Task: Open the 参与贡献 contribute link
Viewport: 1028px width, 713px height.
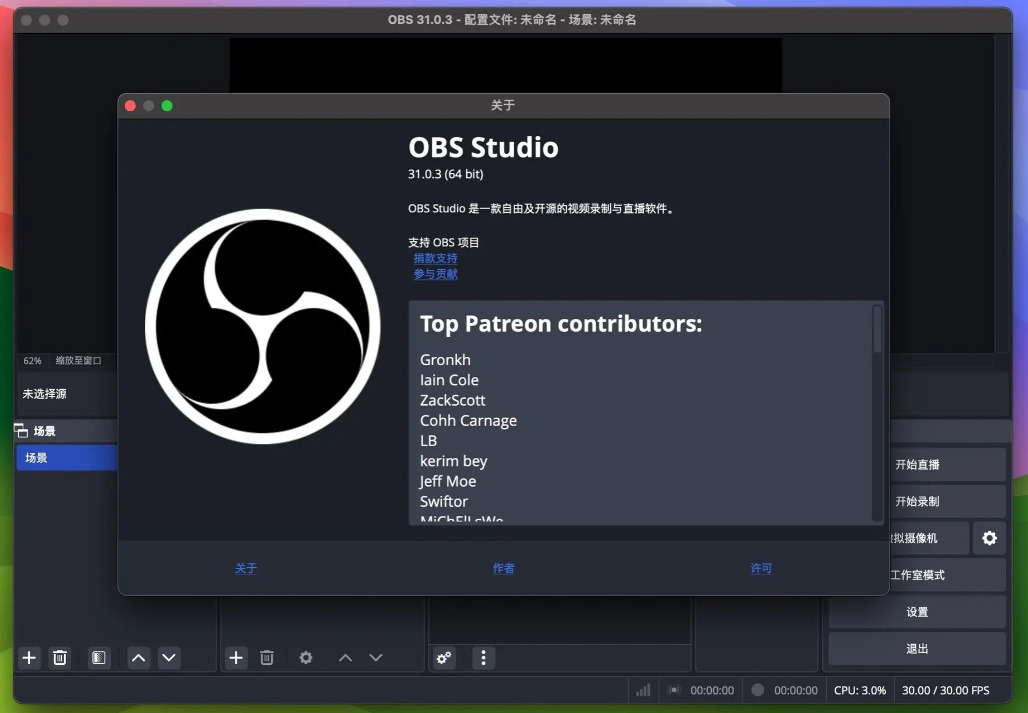Action: [x=435, y=274]
